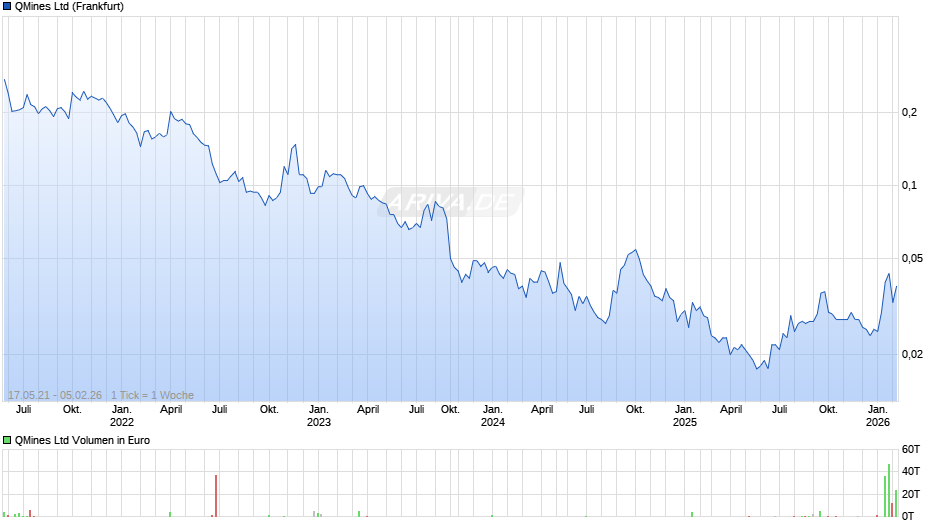Viewport: 940px width, 526px height.
Task: Click the 0,05 price axis label
Action: [x=912, y=259]
